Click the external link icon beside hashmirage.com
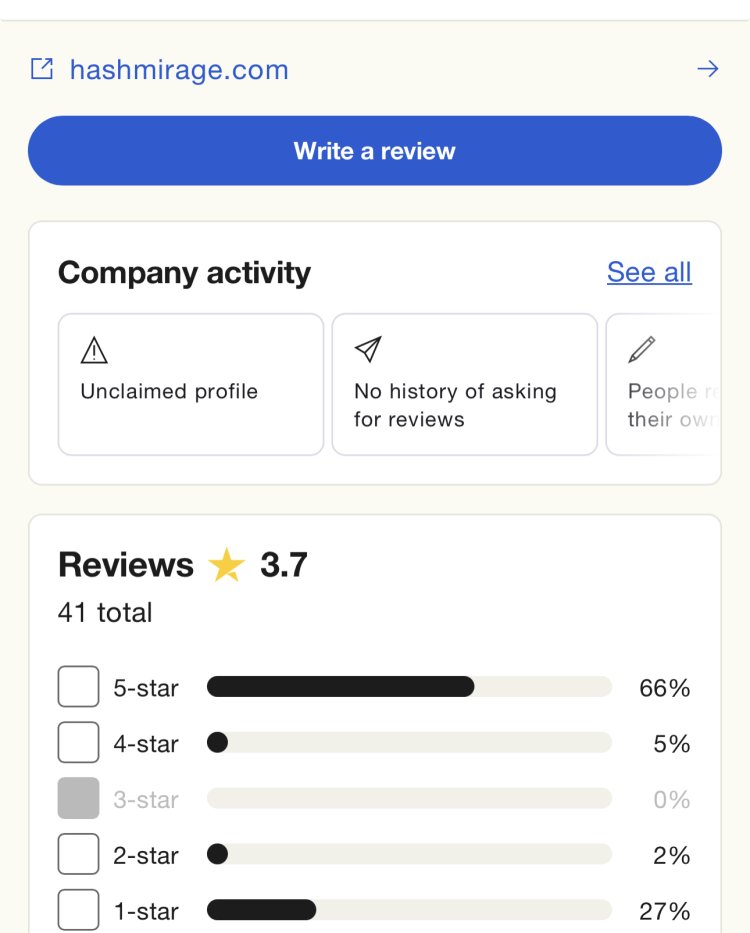 pyautogui.click(x=42, y=69)
